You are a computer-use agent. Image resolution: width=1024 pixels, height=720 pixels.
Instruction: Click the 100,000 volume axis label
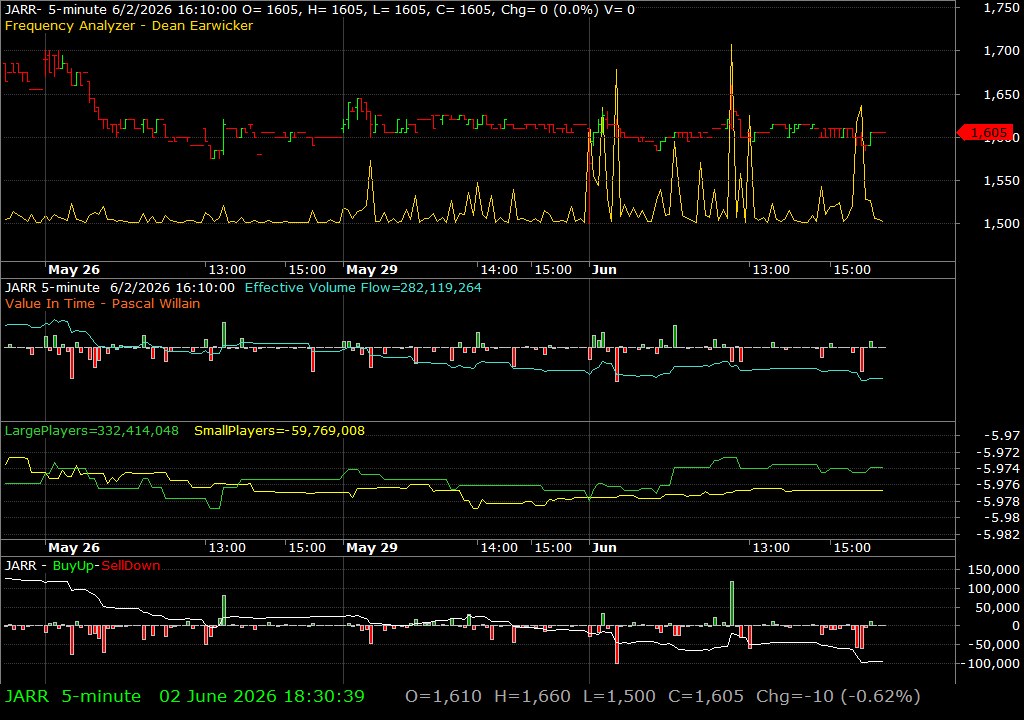[x=993, y=589]
